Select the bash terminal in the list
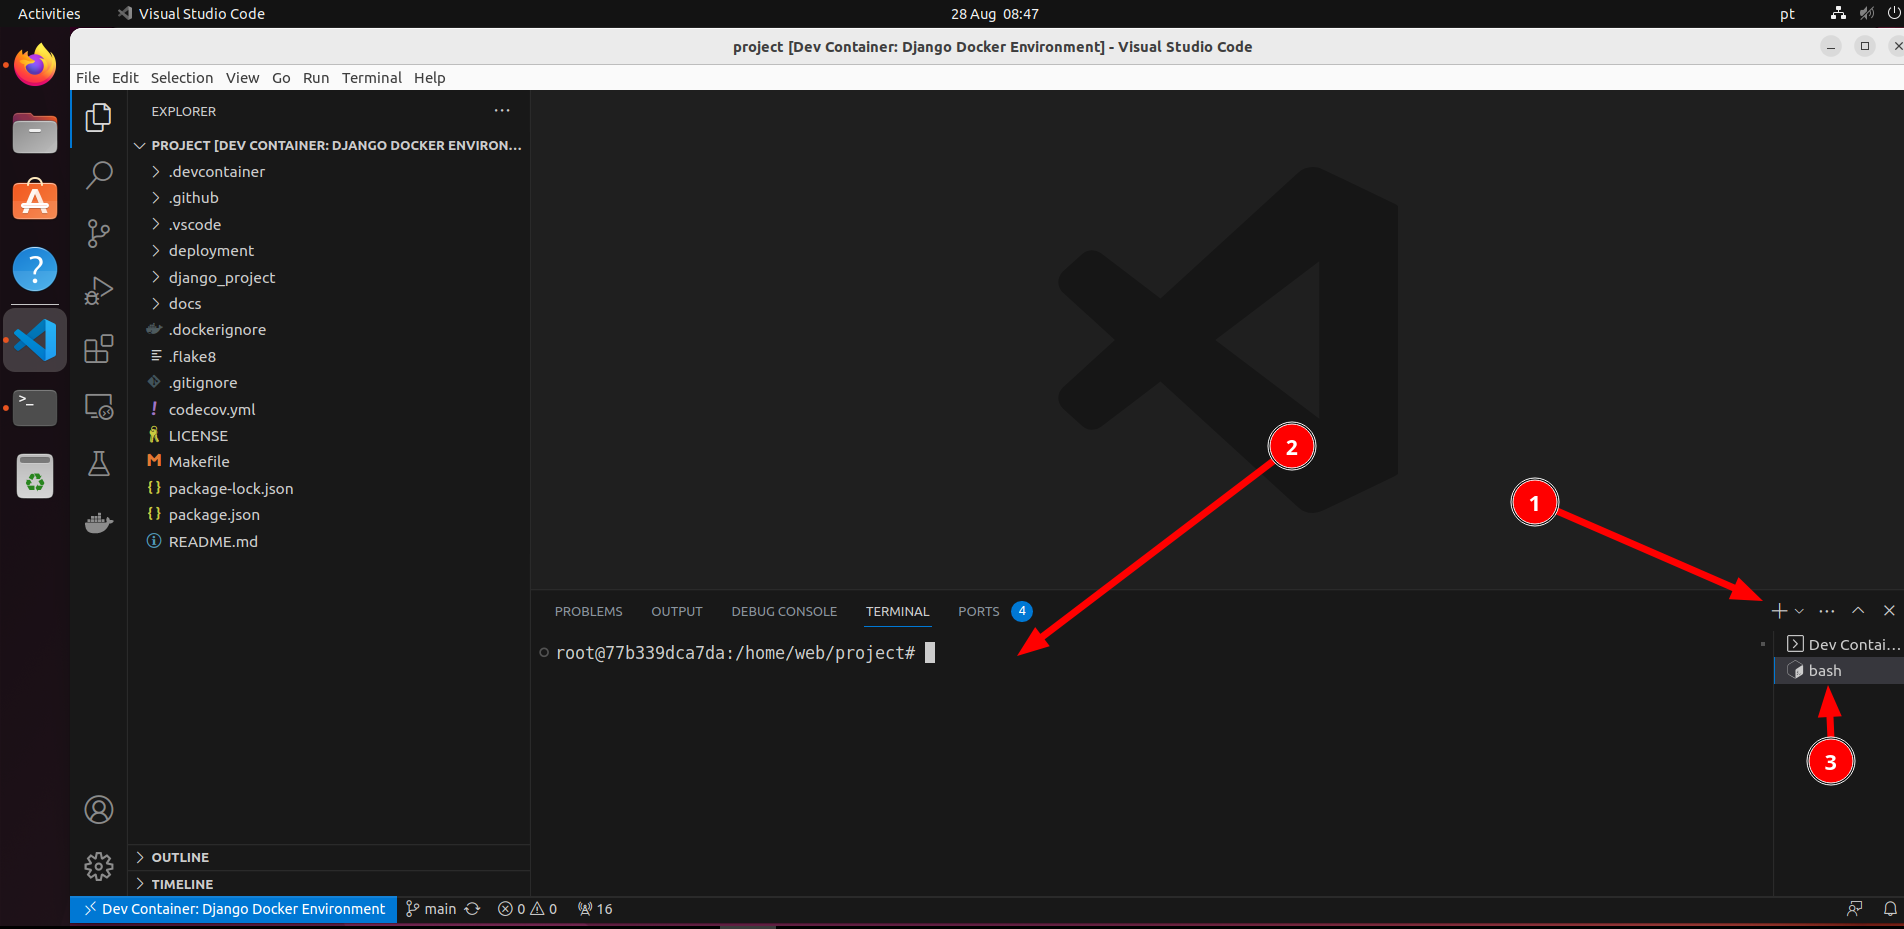This screenshot has width=1904, height=929. 1839,671
